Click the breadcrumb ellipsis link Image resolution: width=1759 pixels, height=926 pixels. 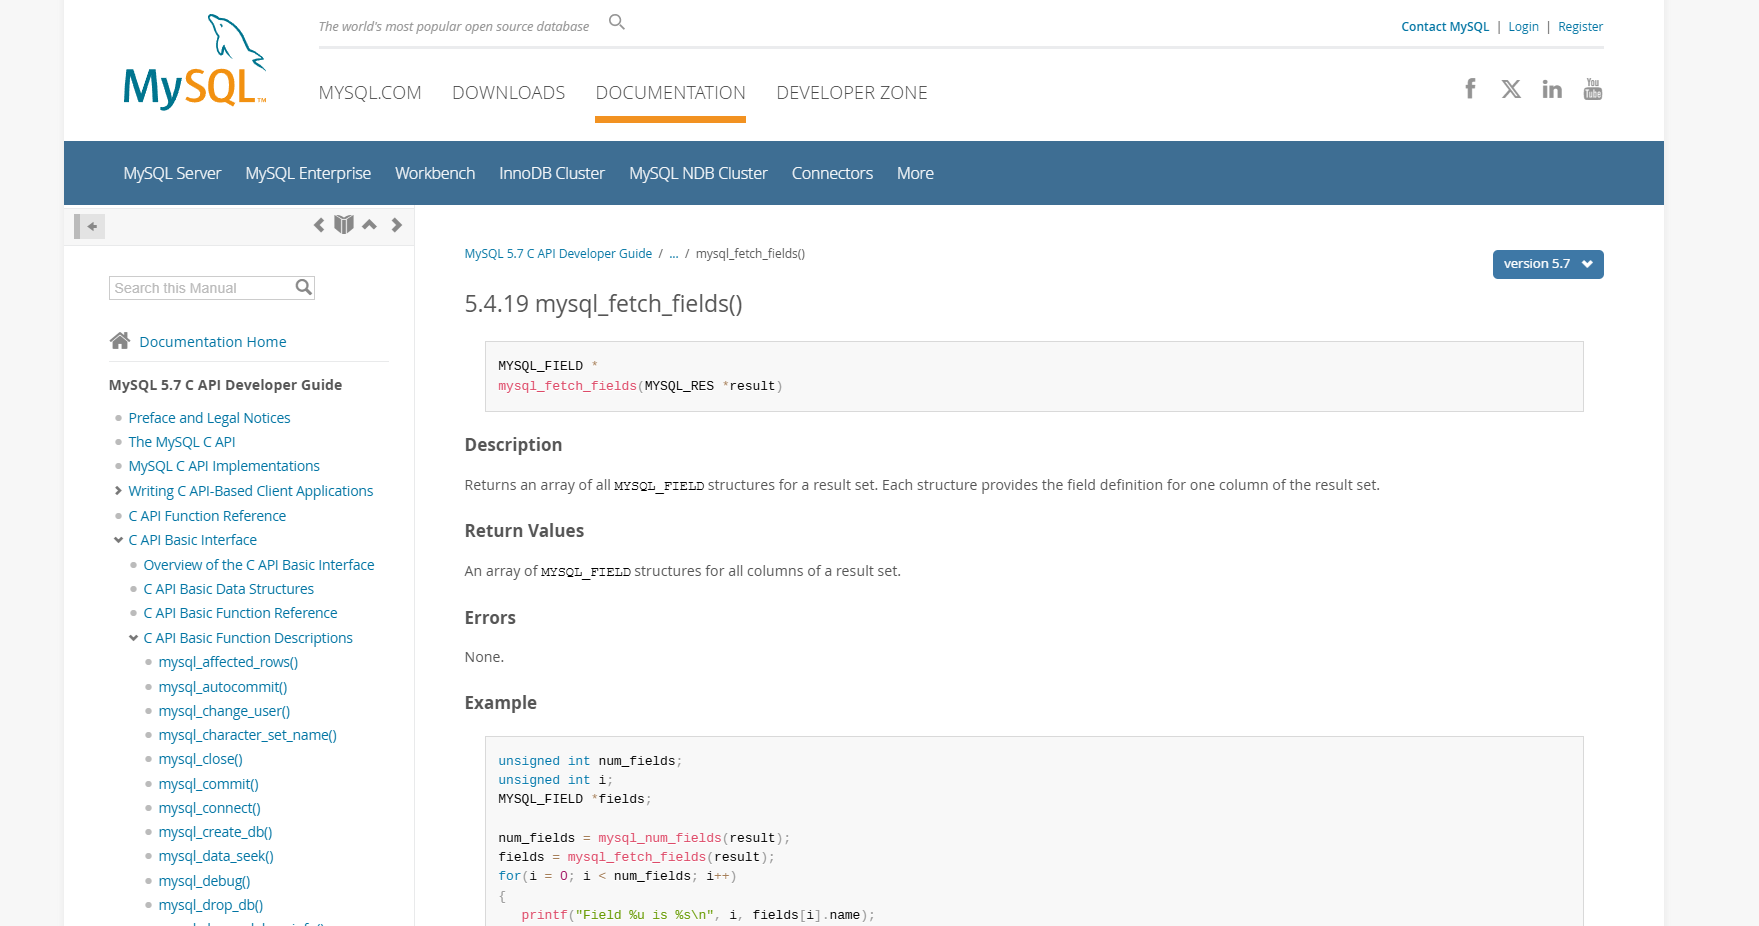click(674, 254)
